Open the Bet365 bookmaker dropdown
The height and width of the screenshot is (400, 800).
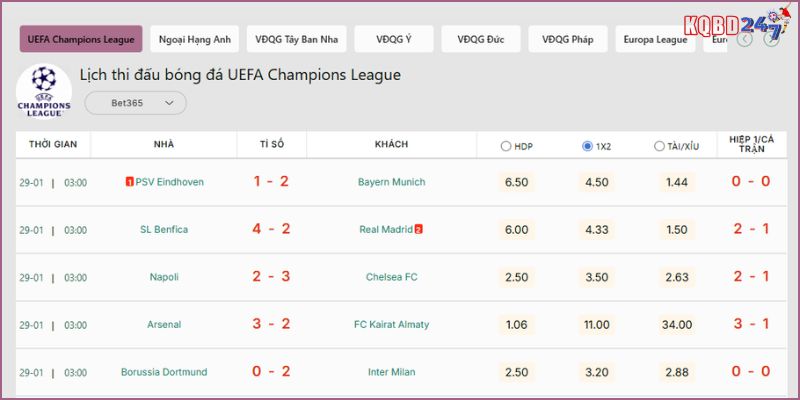135,102
